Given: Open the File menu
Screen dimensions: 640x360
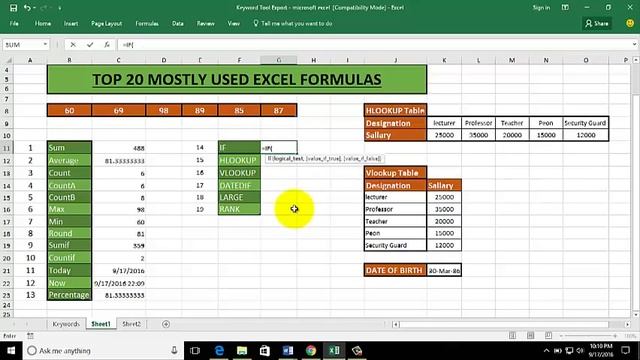Looking at the screenshot, I should coord(14,24).
